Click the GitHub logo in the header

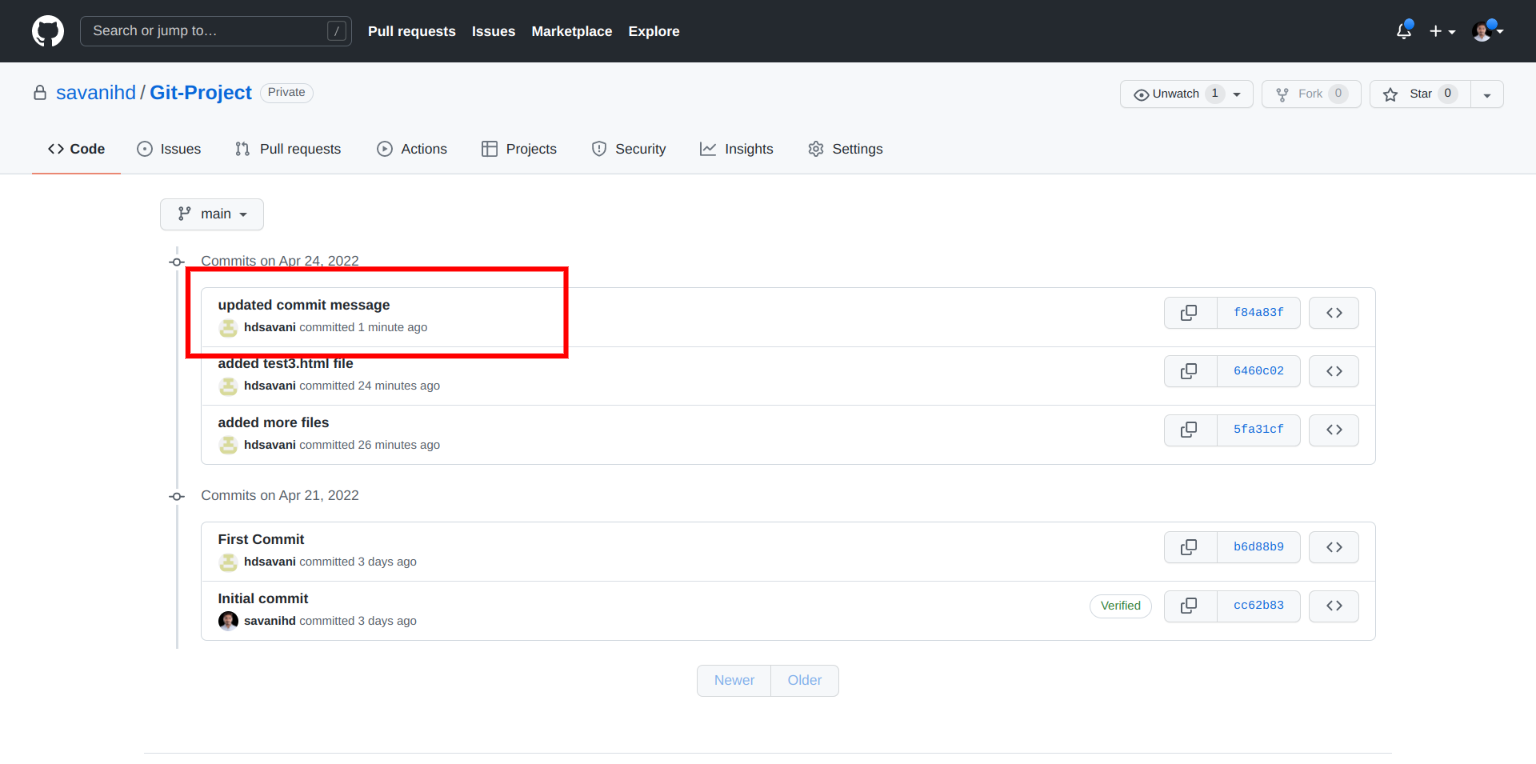pyautogui.click(x=47, y=31)
